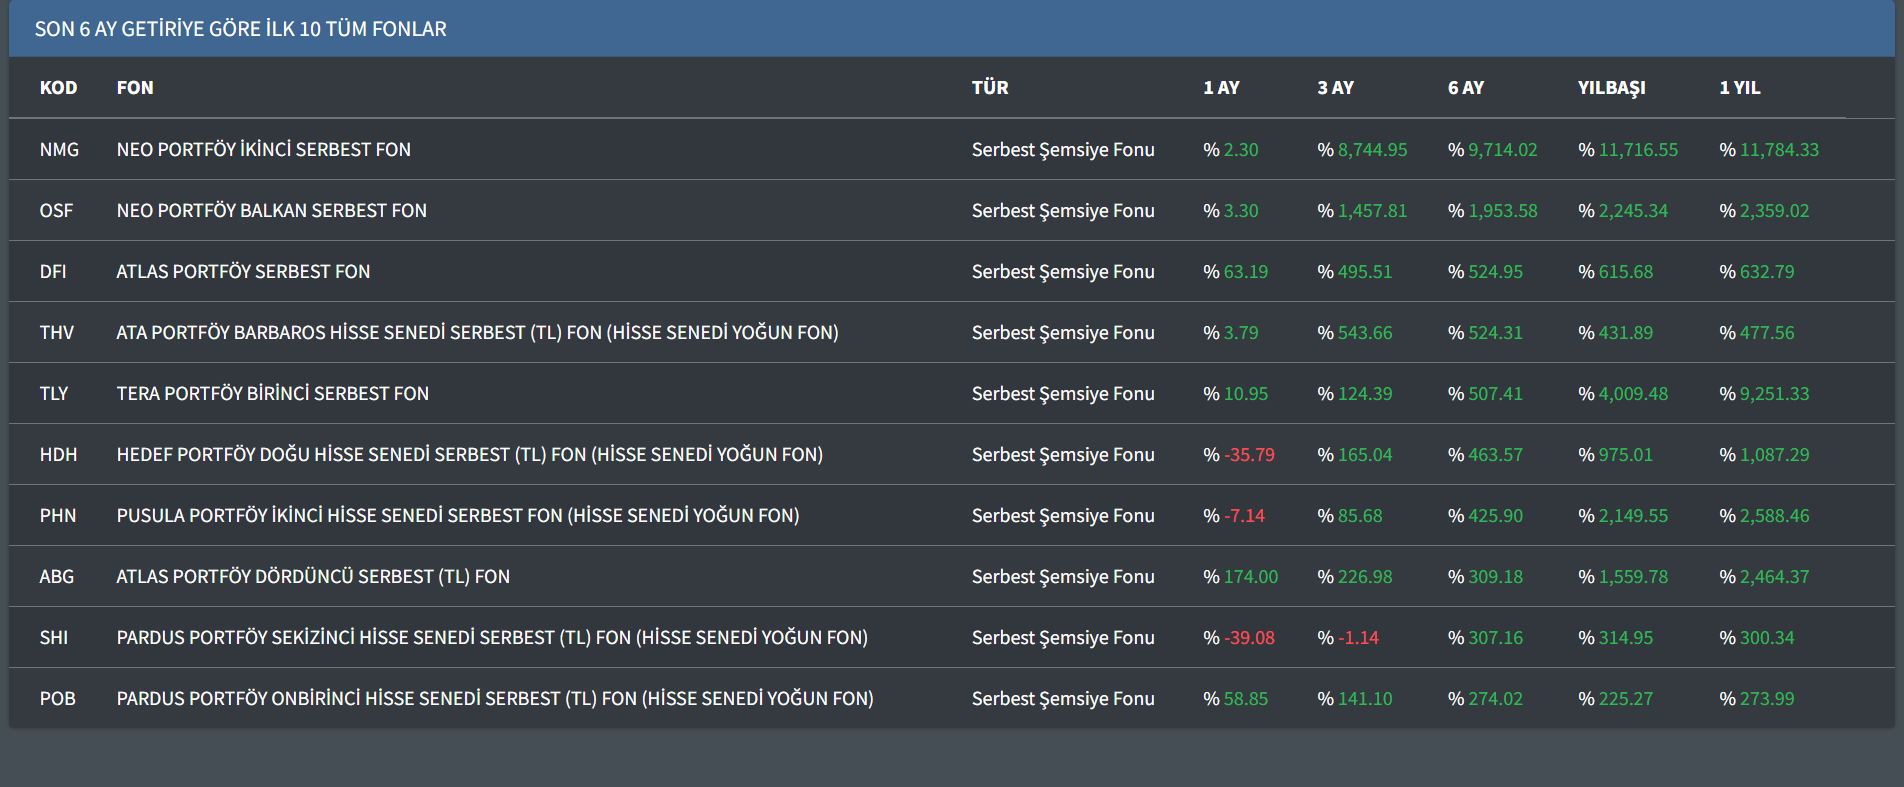Select the negative -35.79 one-month return value

[1249, 455]
